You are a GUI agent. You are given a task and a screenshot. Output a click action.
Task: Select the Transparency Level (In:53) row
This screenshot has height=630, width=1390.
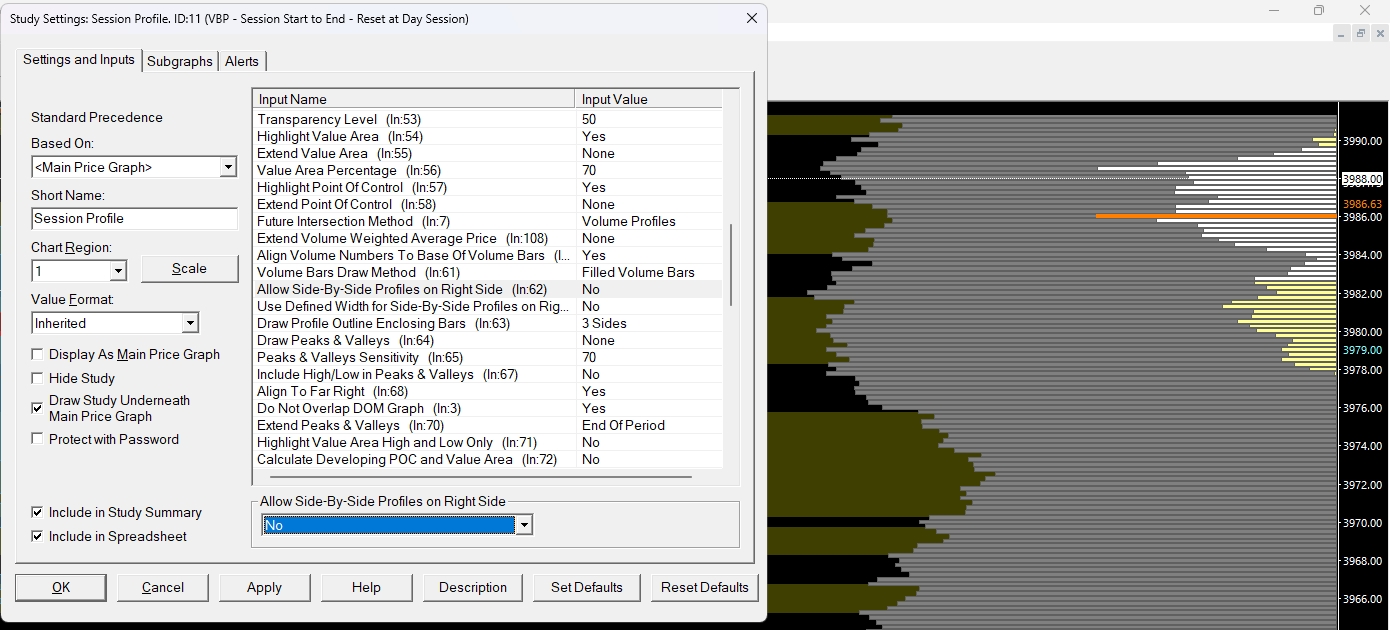point(488,119)
